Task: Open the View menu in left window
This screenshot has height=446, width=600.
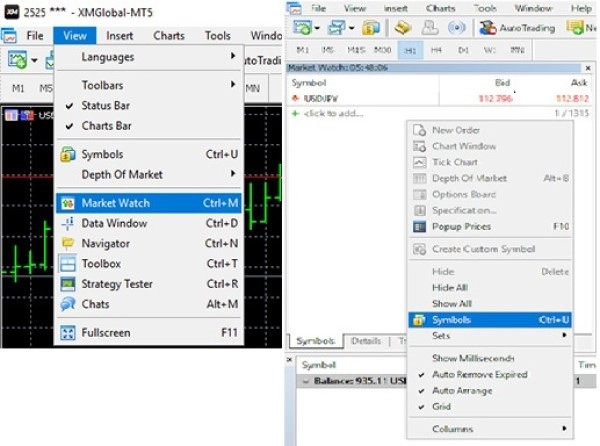Action: [x=75, y=36]
